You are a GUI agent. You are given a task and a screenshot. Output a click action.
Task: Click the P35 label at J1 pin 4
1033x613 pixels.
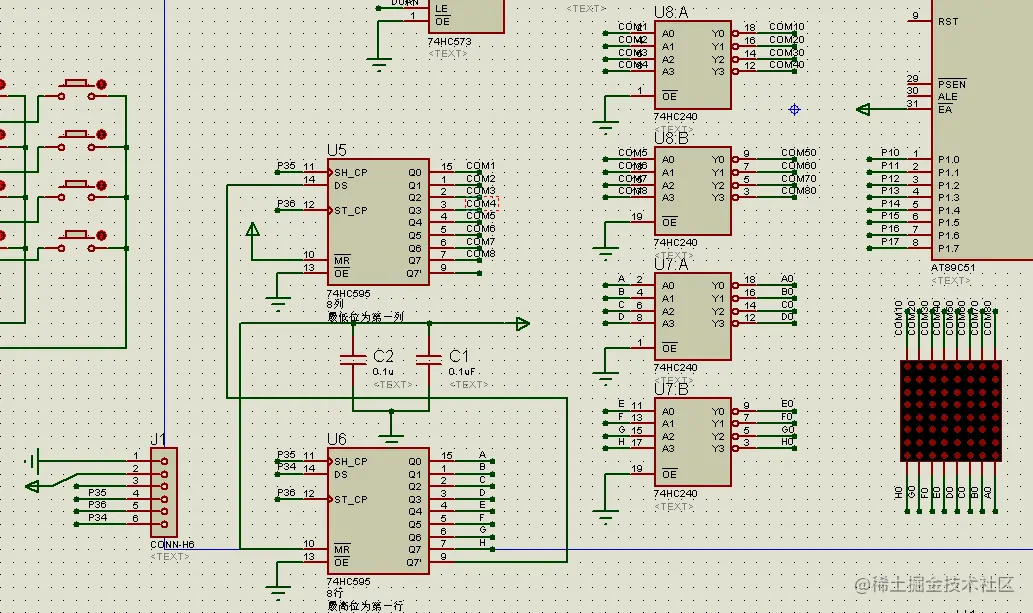[97, 492]
